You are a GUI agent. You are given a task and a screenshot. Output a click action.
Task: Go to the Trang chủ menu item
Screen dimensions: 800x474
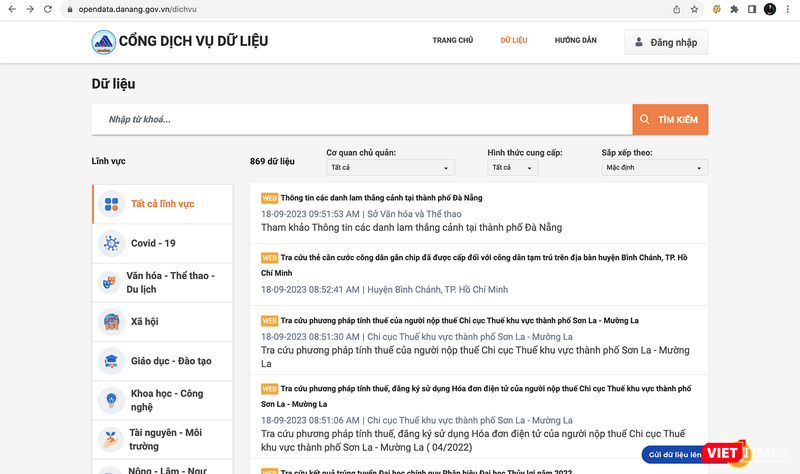(x=452, y=41)
